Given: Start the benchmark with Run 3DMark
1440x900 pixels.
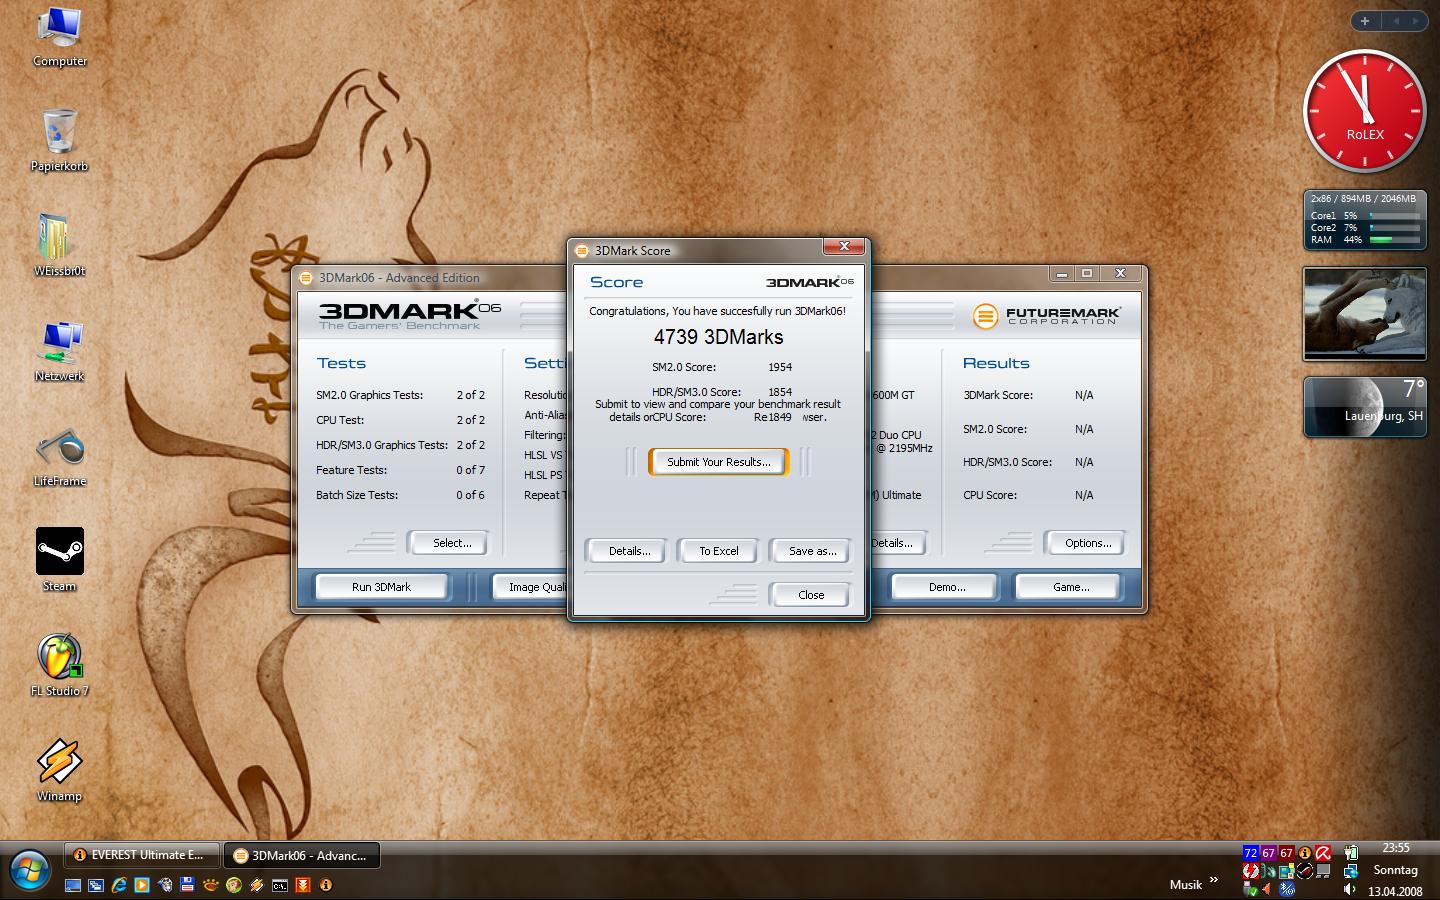Looking at the screenshot, I should coord(381,587).
